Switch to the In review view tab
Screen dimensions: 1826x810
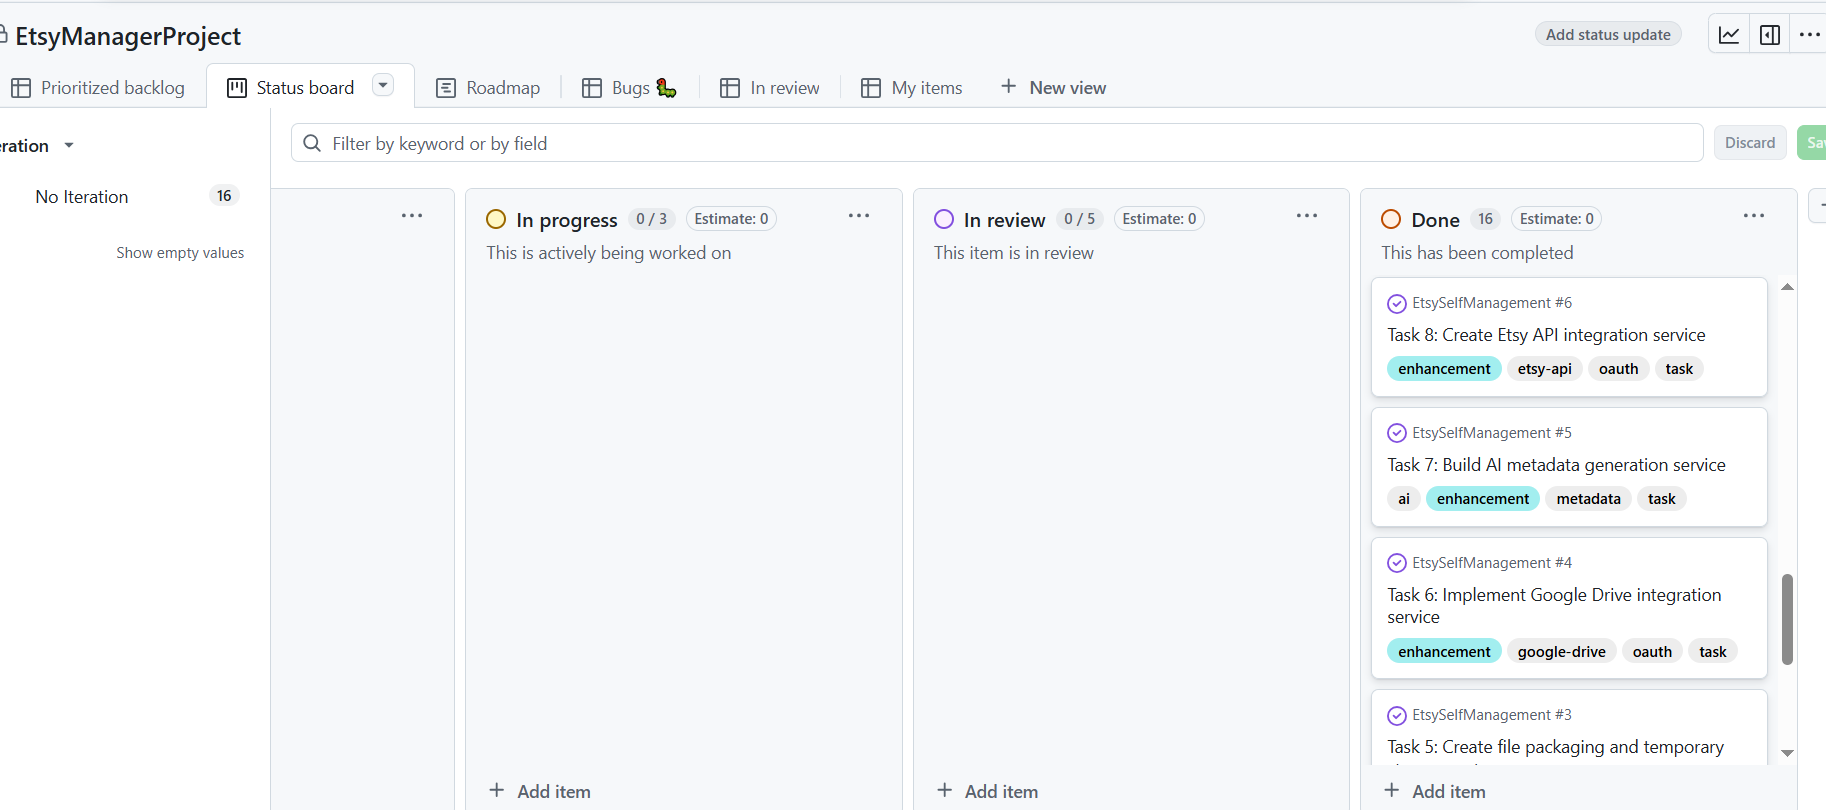(770, 88)
